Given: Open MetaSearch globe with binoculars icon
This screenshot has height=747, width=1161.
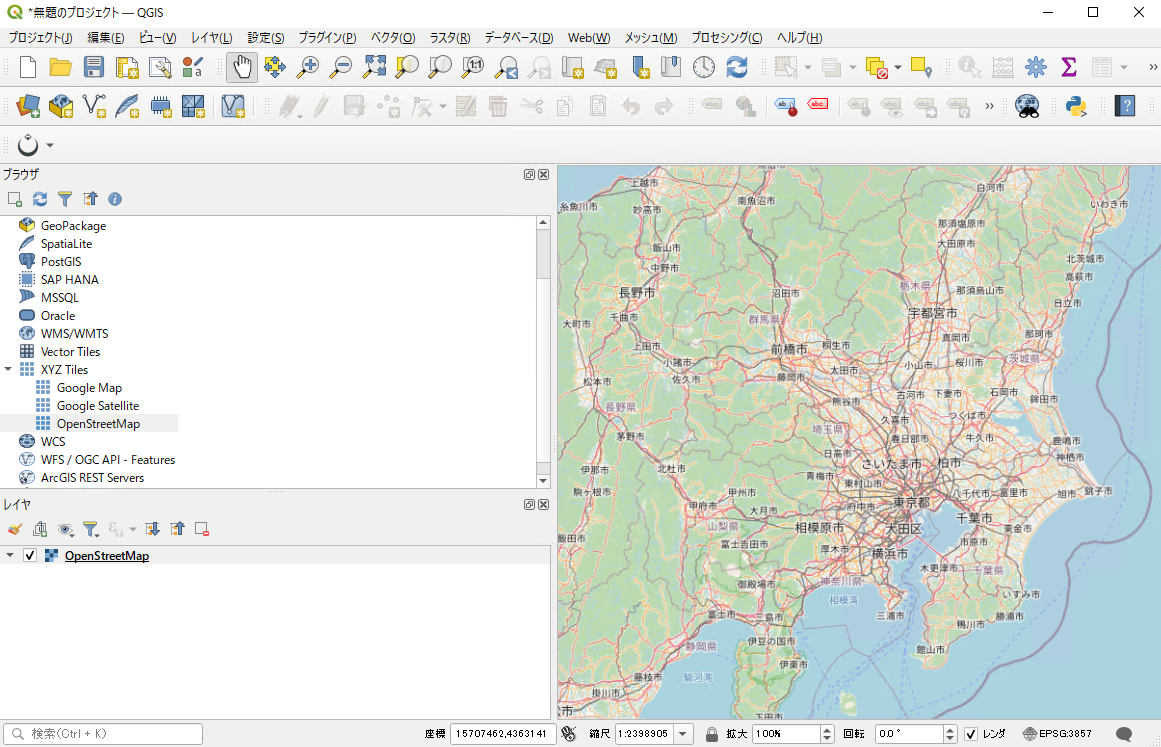Looking at the screenshot, I should click(x=1027, y=107).
